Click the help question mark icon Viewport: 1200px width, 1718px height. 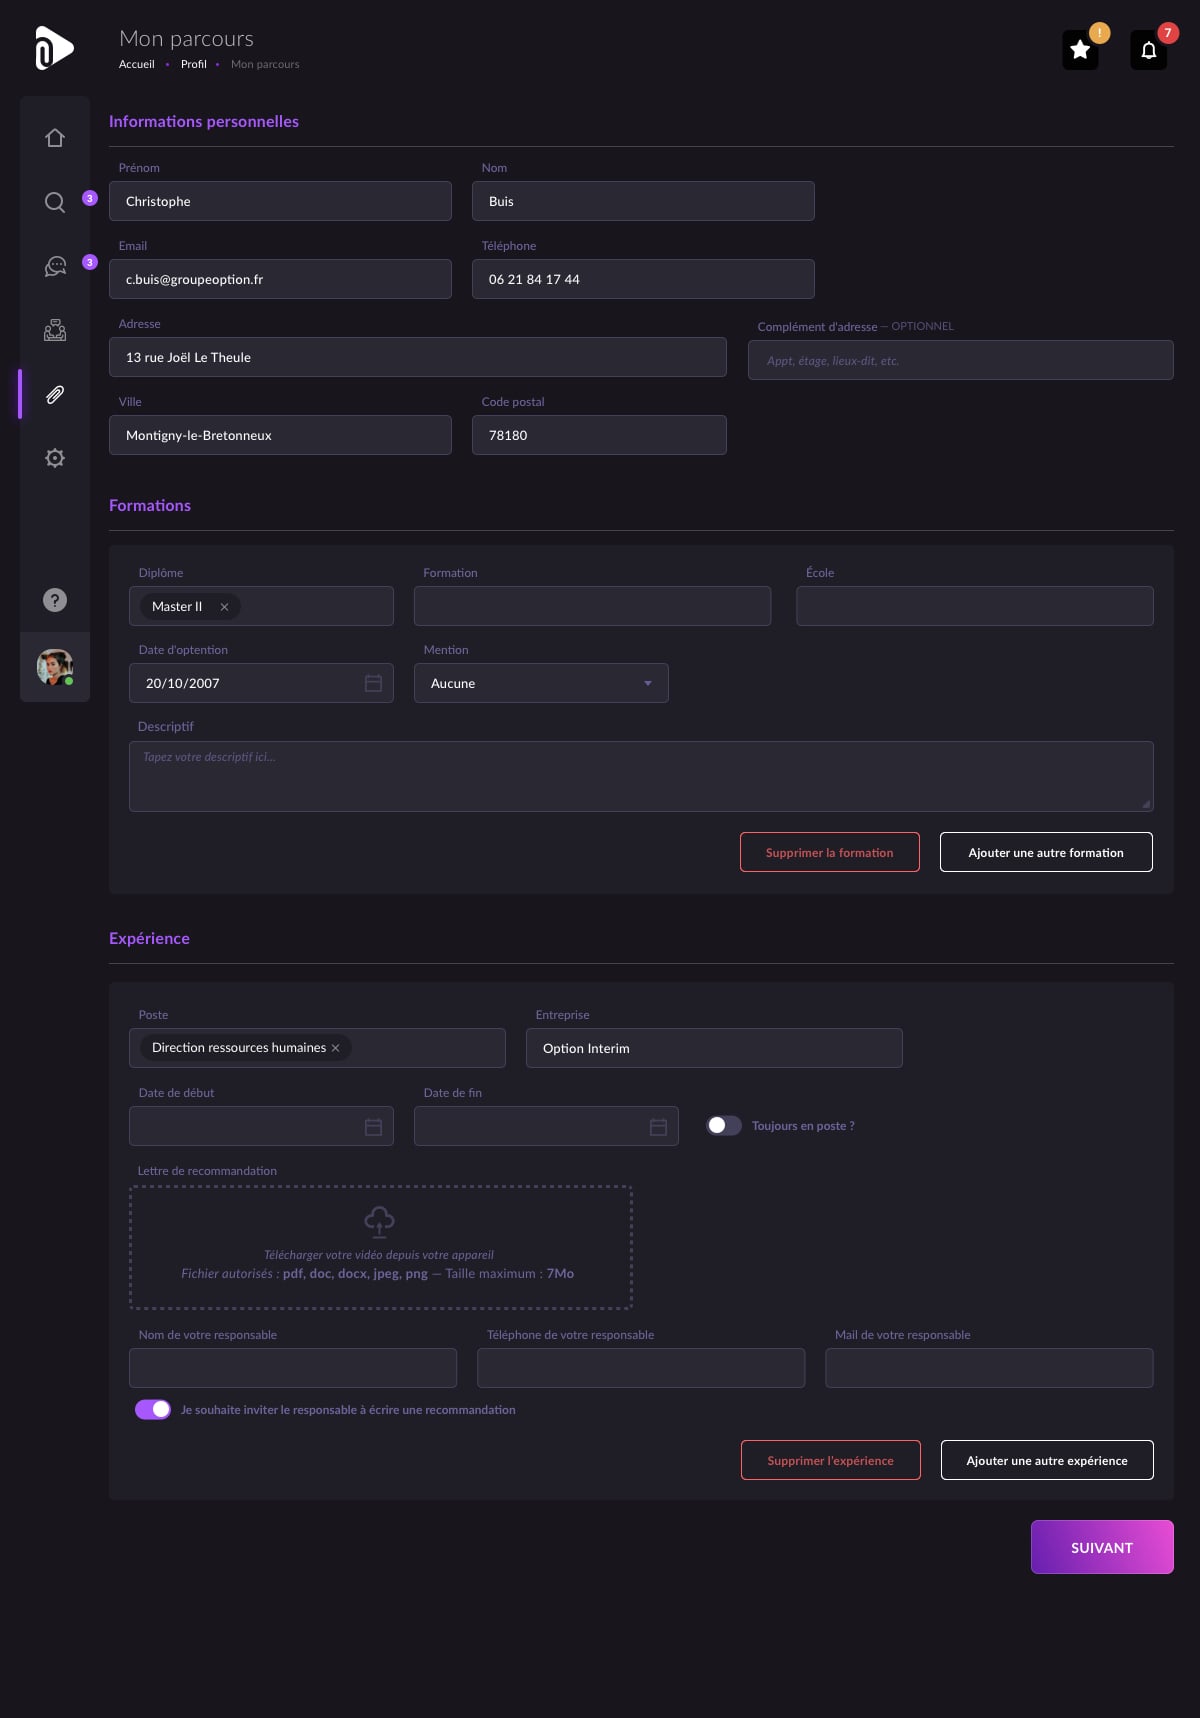point(55,600)
